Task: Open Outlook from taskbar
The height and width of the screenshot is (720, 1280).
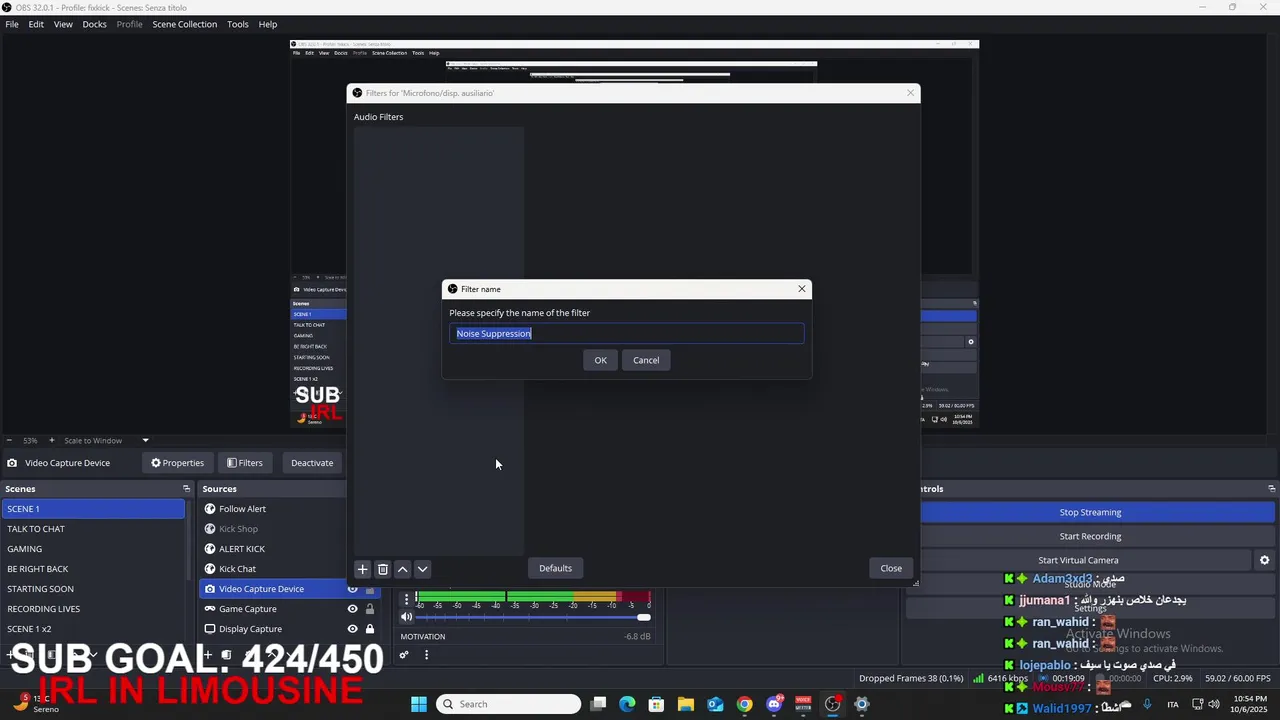Action: tap(715, 704)
